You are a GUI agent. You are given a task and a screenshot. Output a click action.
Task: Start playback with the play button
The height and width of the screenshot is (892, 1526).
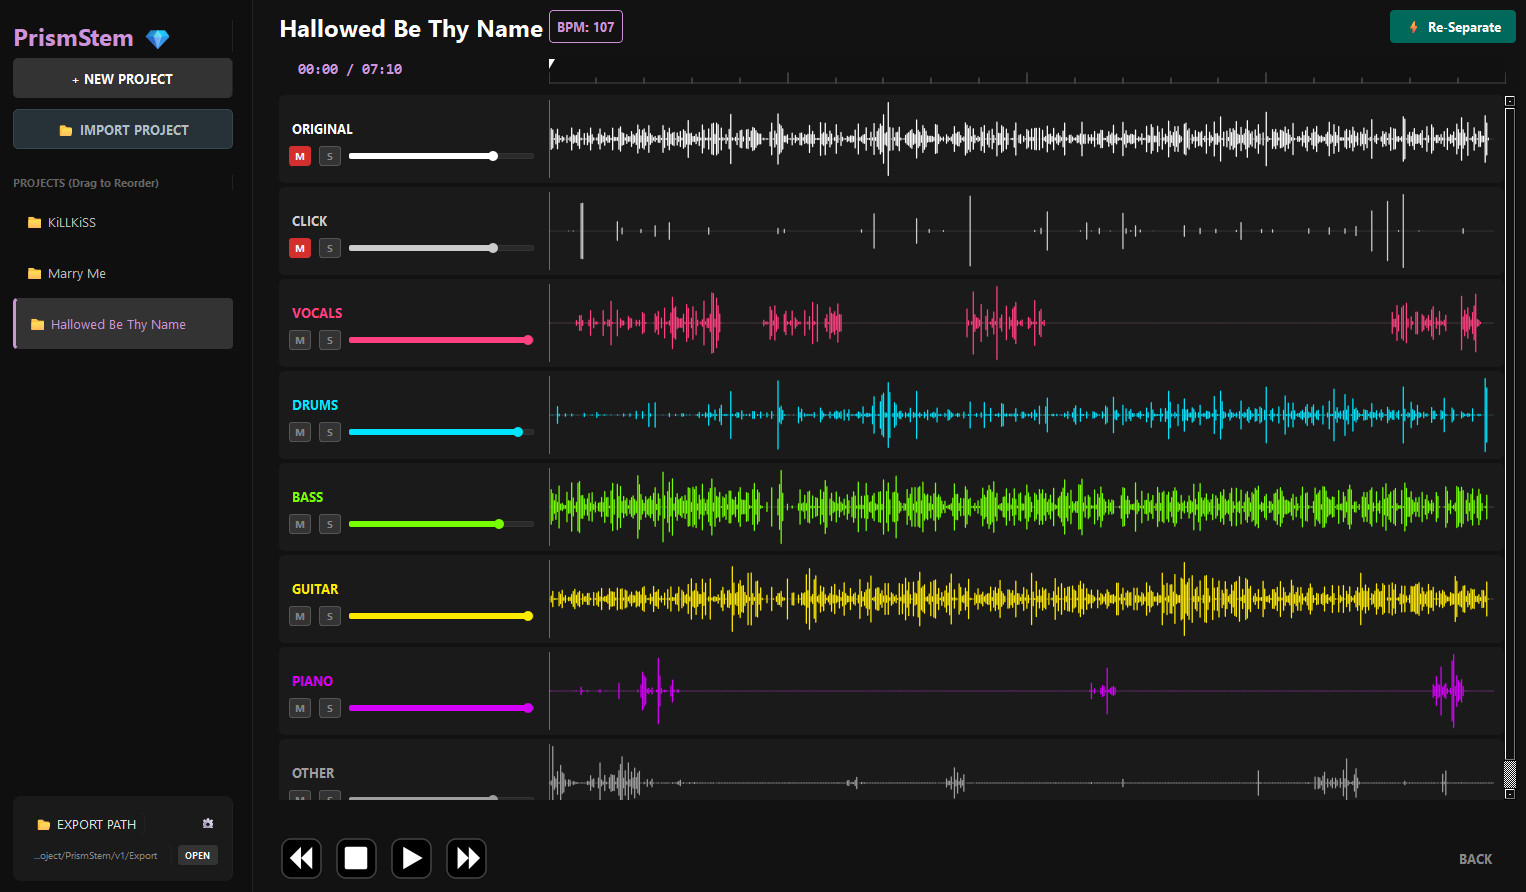pos(411,858)
